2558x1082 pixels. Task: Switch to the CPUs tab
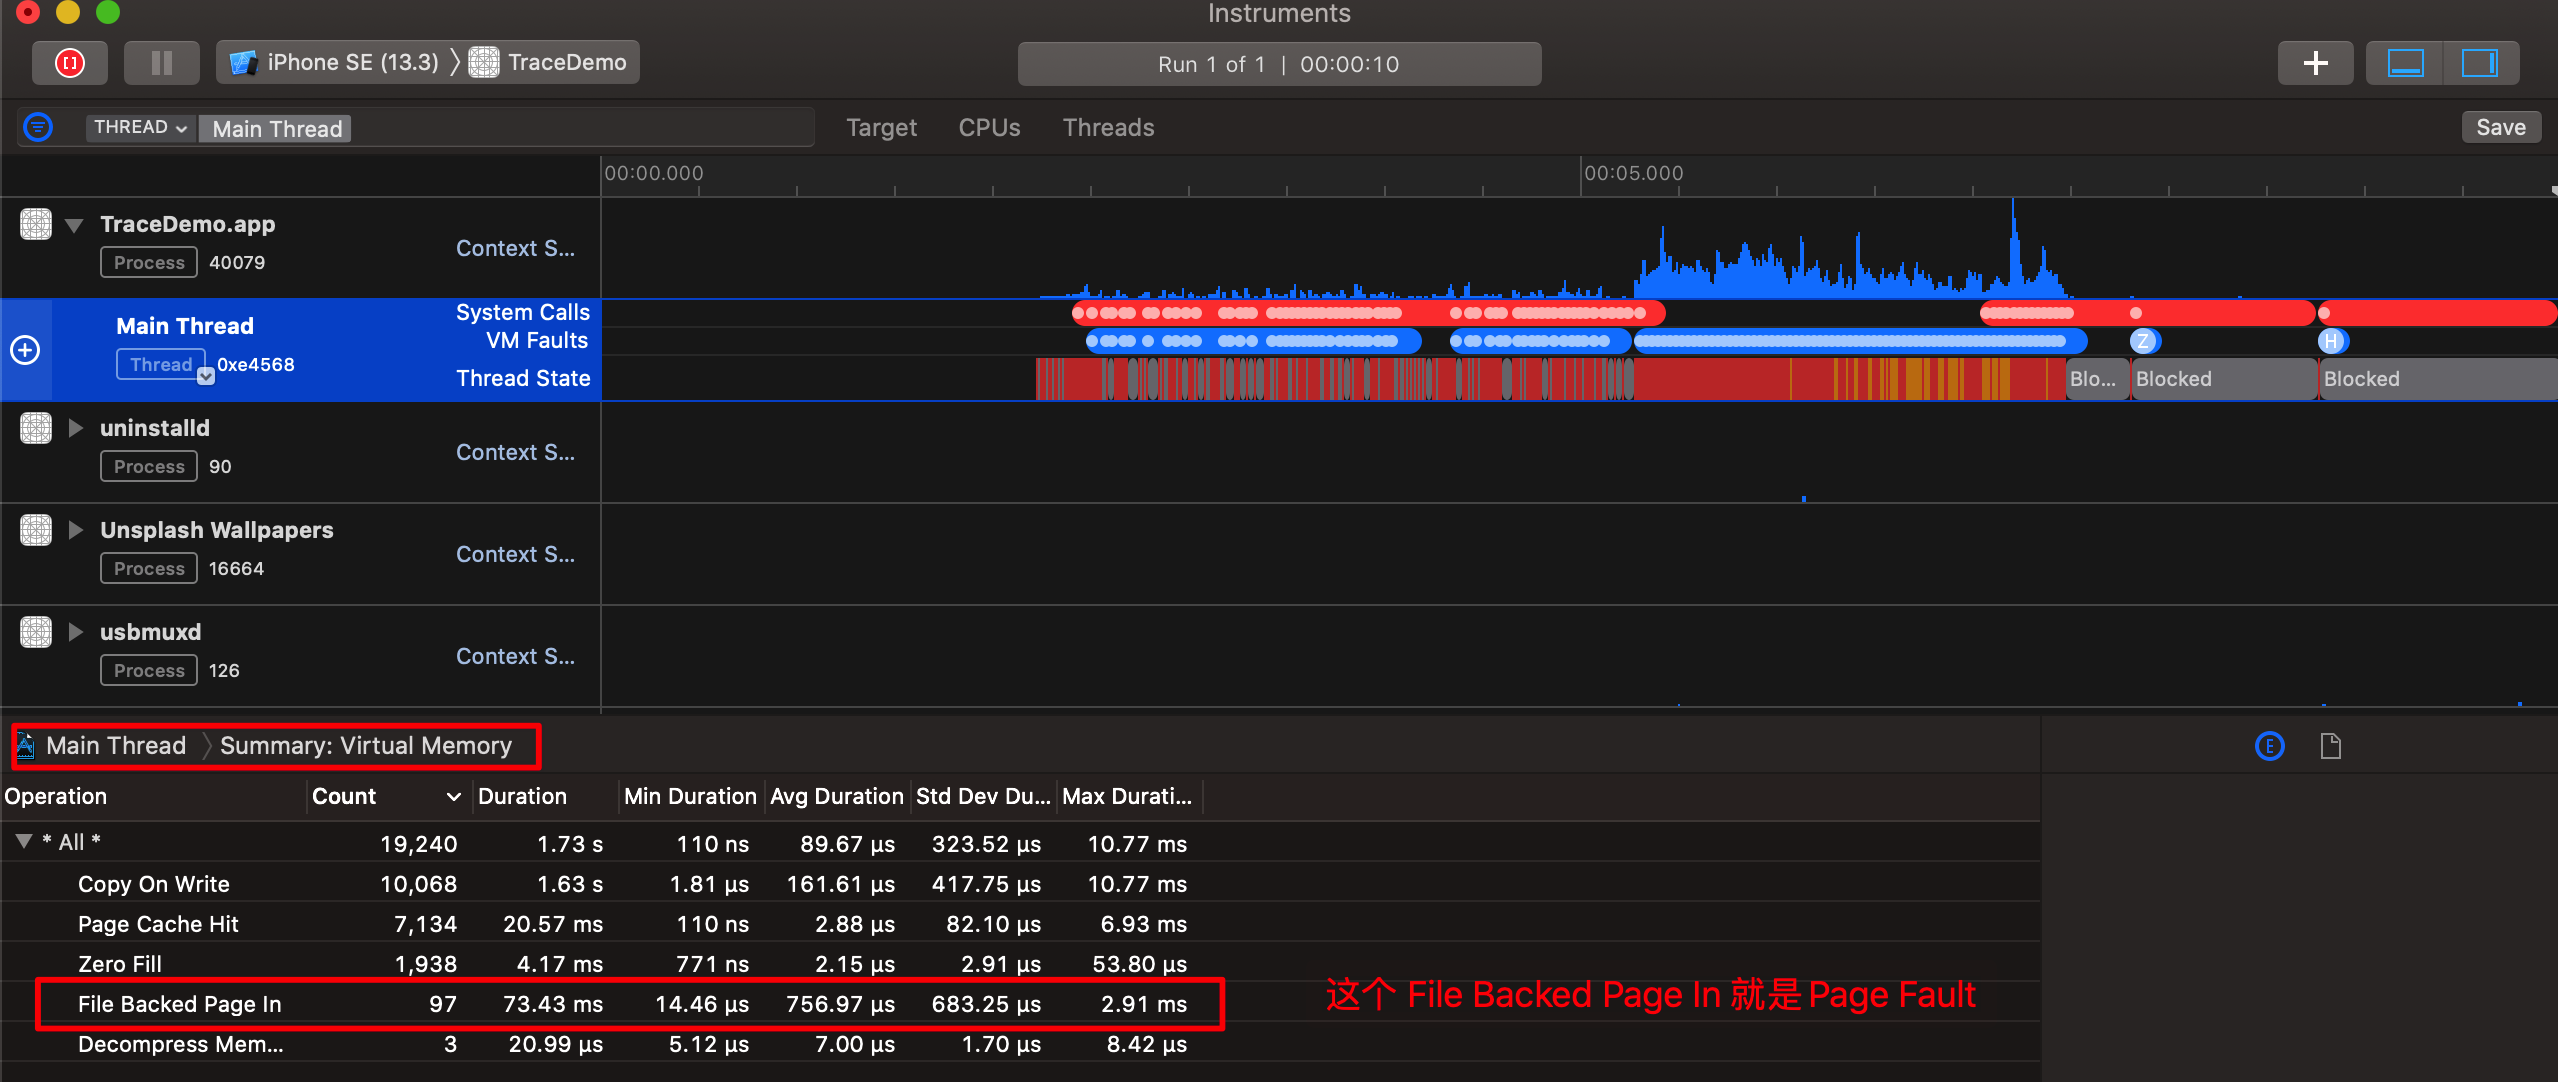point(989,128)
